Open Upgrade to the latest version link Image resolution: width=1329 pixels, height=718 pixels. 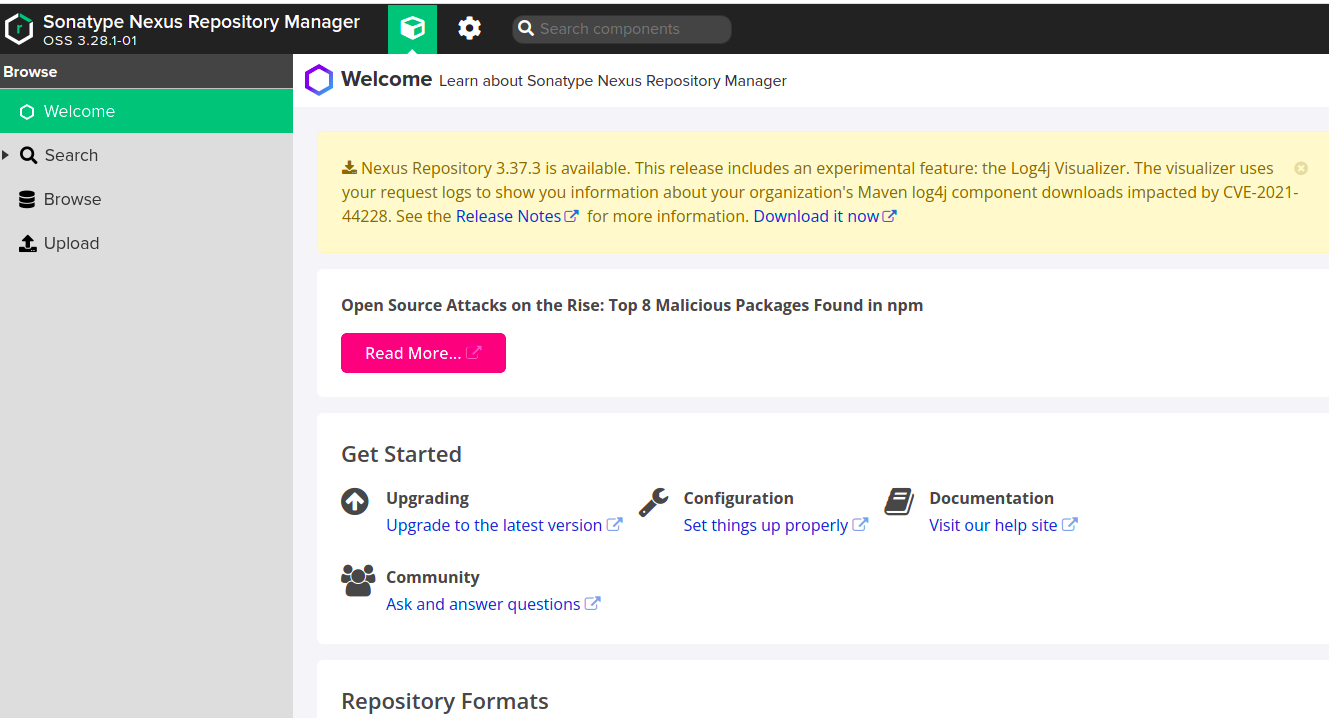497,524
